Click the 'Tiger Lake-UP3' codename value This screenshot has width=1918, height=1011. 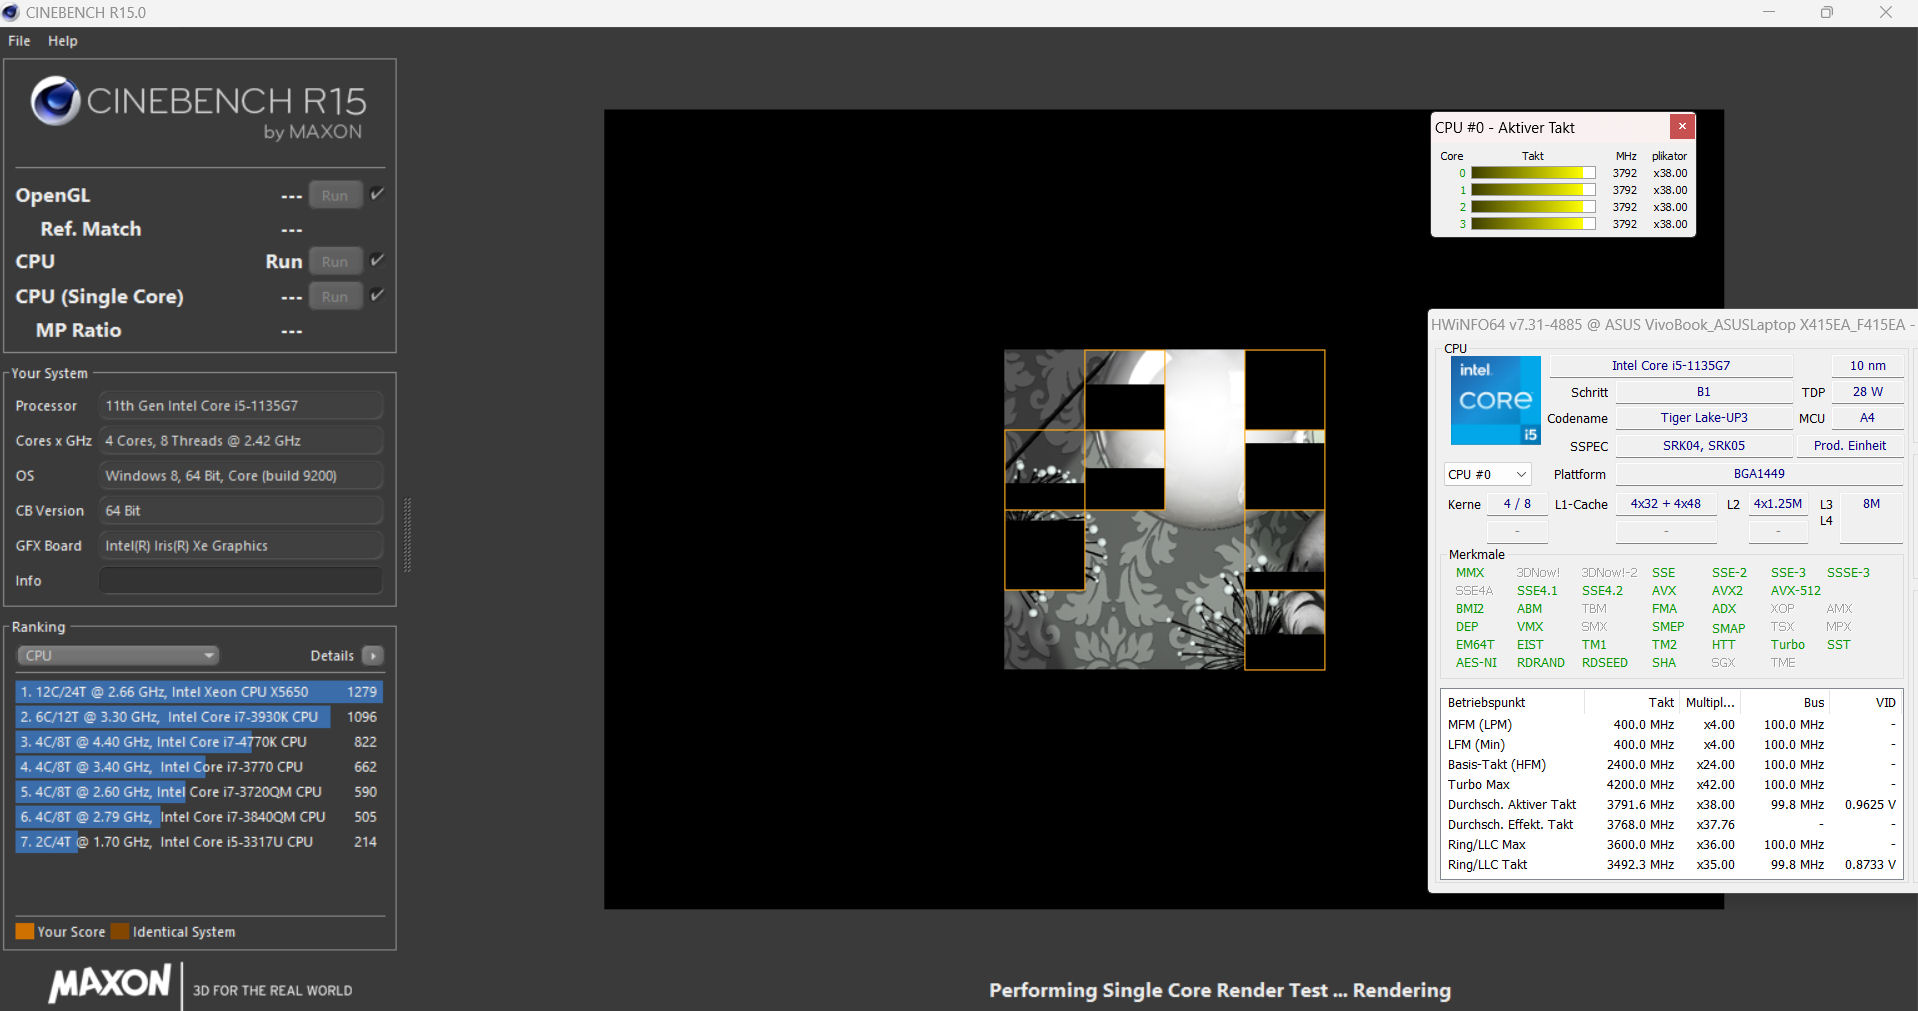coord(1704,418)
